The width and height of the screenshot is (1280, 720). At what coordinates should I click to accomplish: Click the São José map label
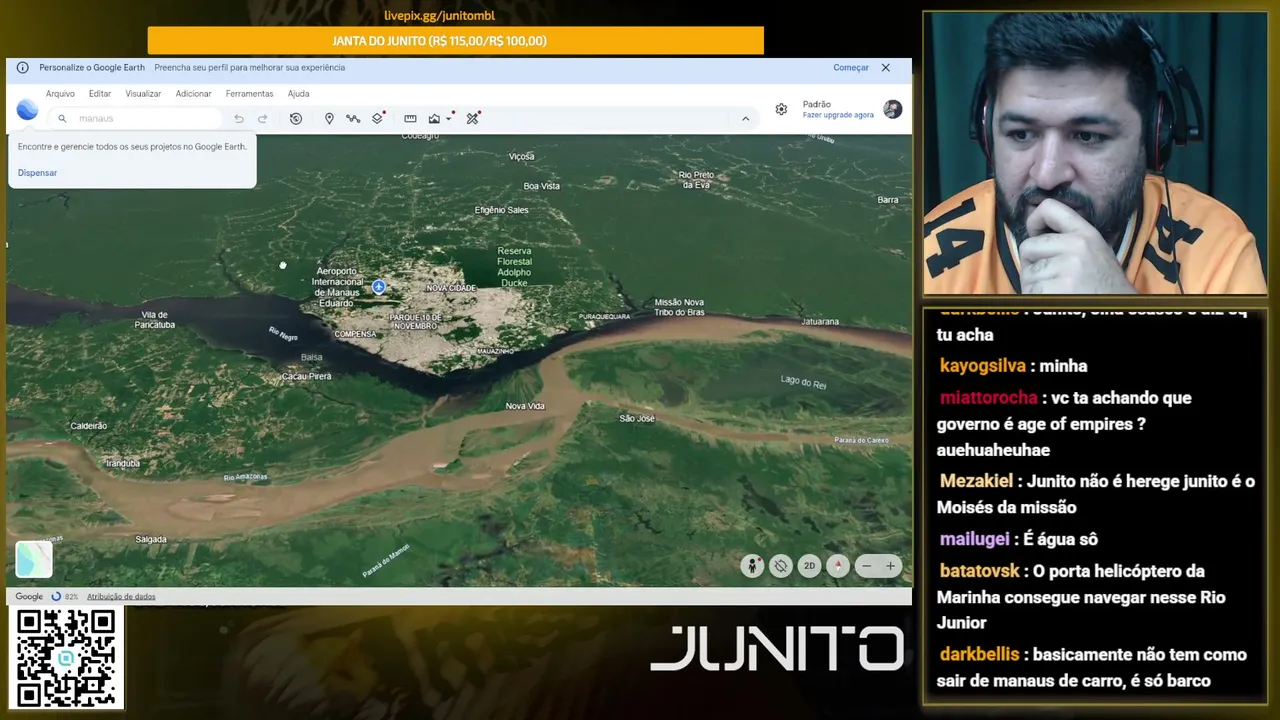coord(637,418)
